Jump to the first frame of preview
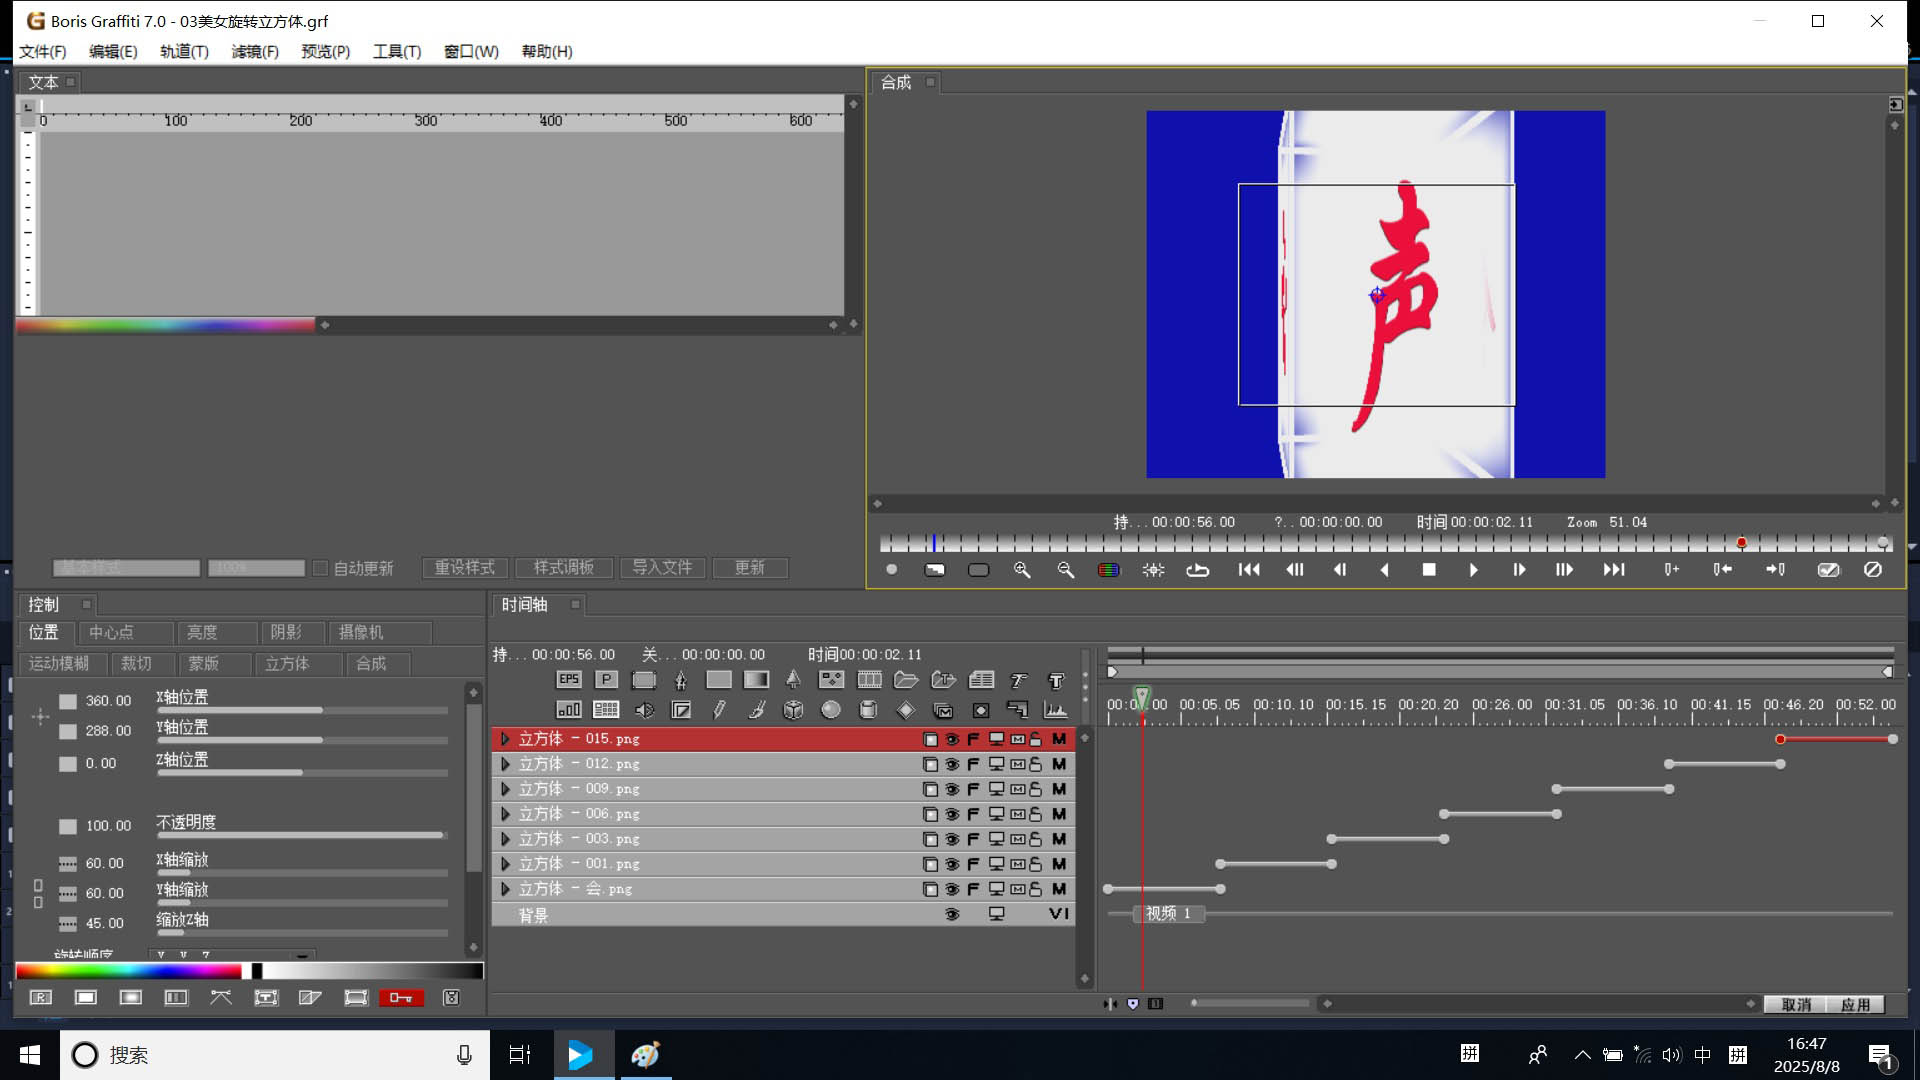This screenshot has height=1080, width=1920. pos(1249,569)
